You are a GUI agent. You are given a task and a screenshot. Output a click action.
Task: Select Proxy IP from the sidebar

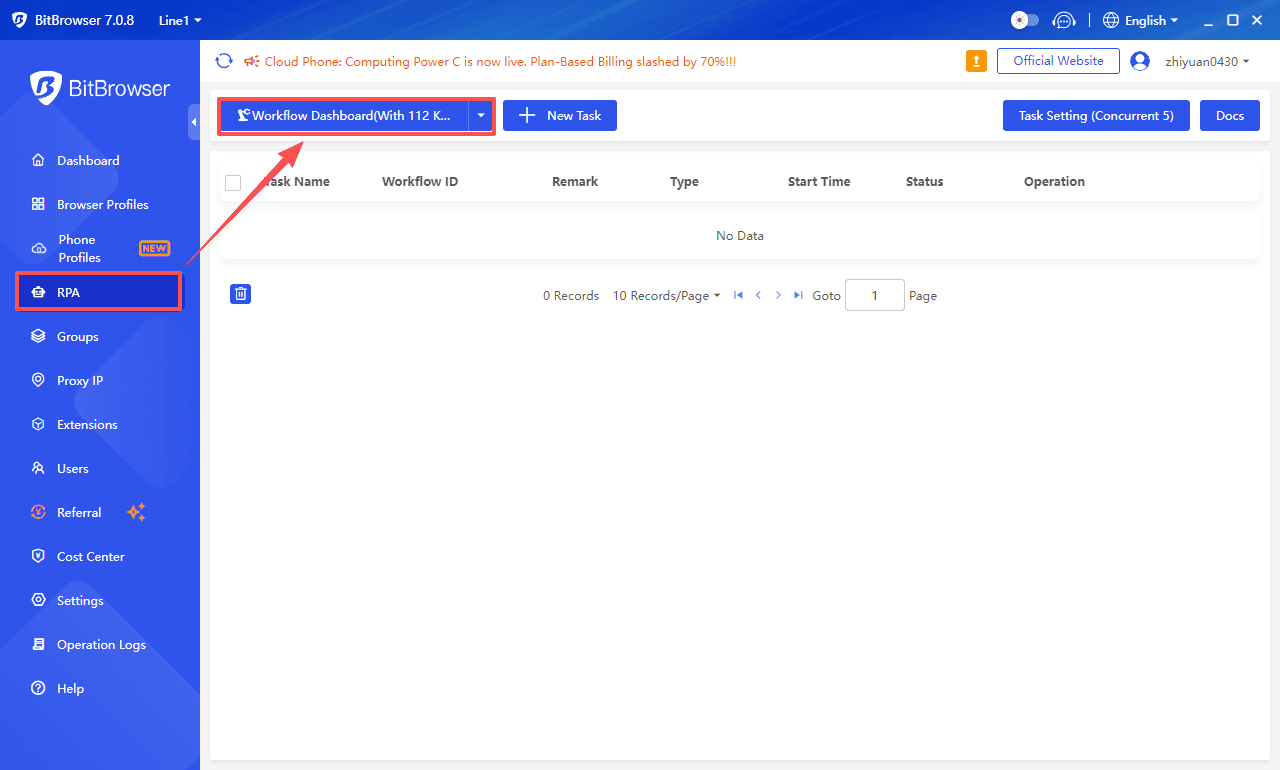coord(80,380)
